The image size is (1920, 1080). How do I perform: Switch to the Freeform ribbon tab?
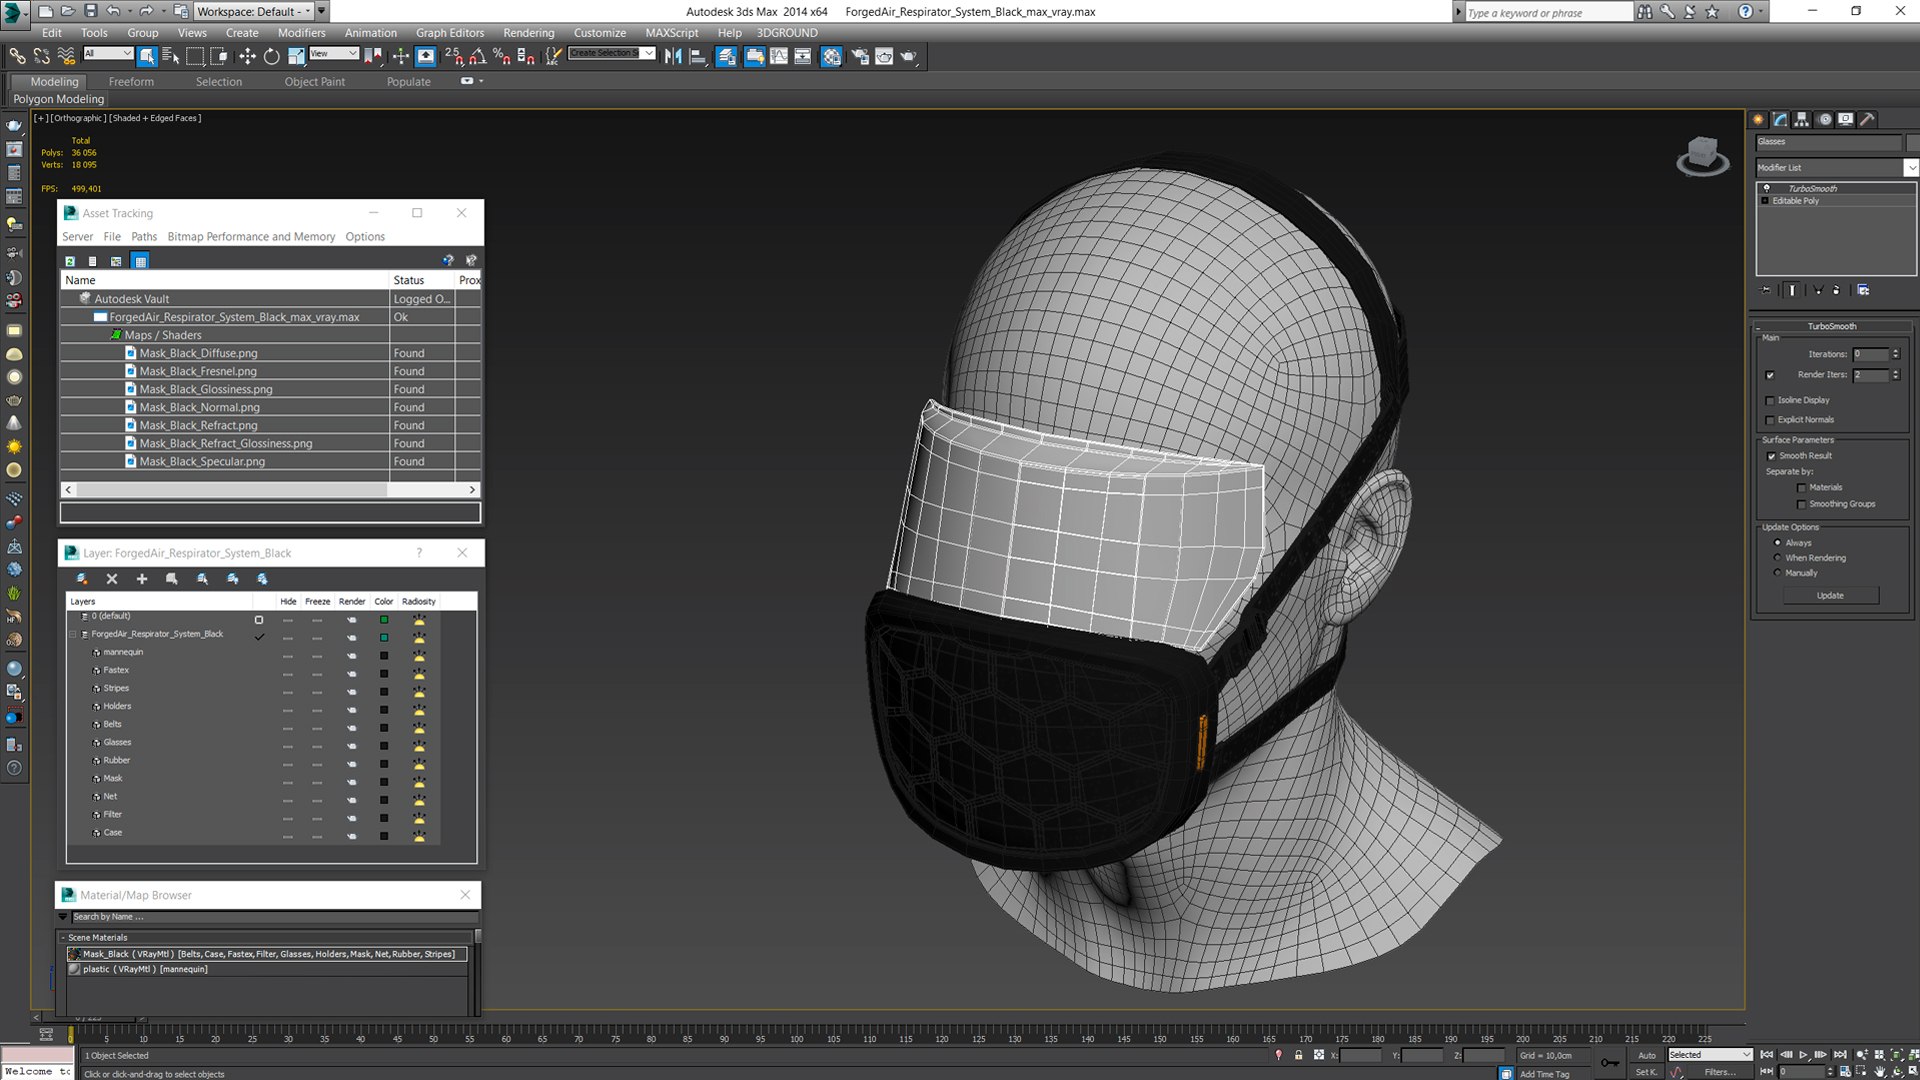(131, 82)
